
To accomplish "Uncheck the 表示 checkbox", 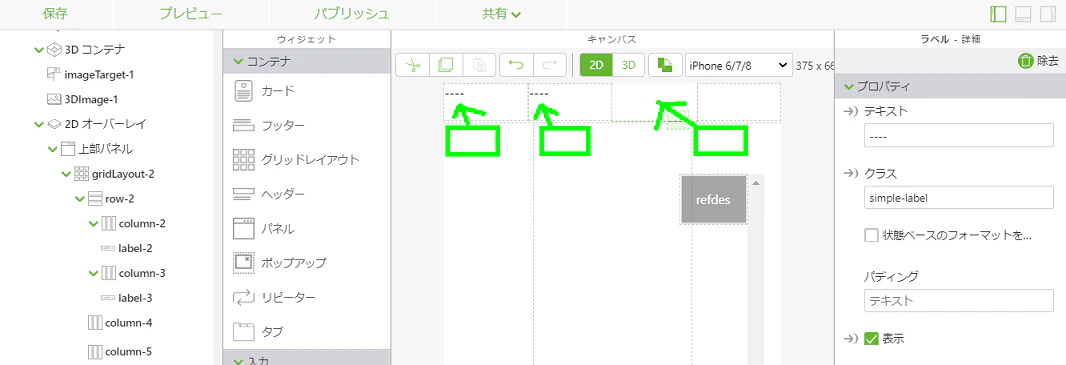I will (871, 338).
